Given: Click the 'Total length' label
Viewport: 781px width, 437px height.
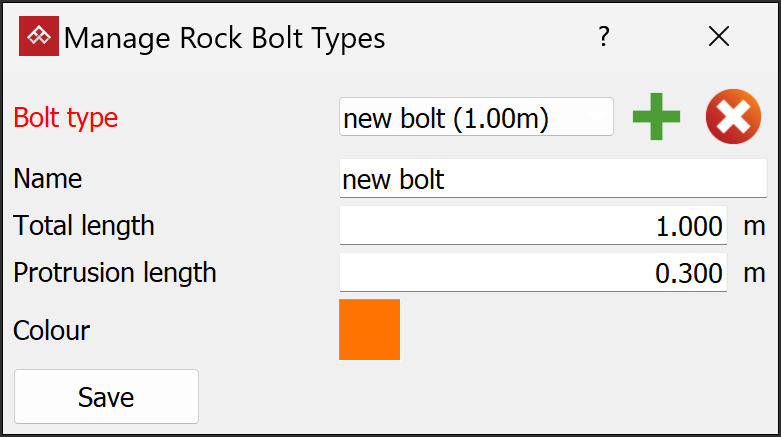Looking at the screenshot, I should (84, 226).
